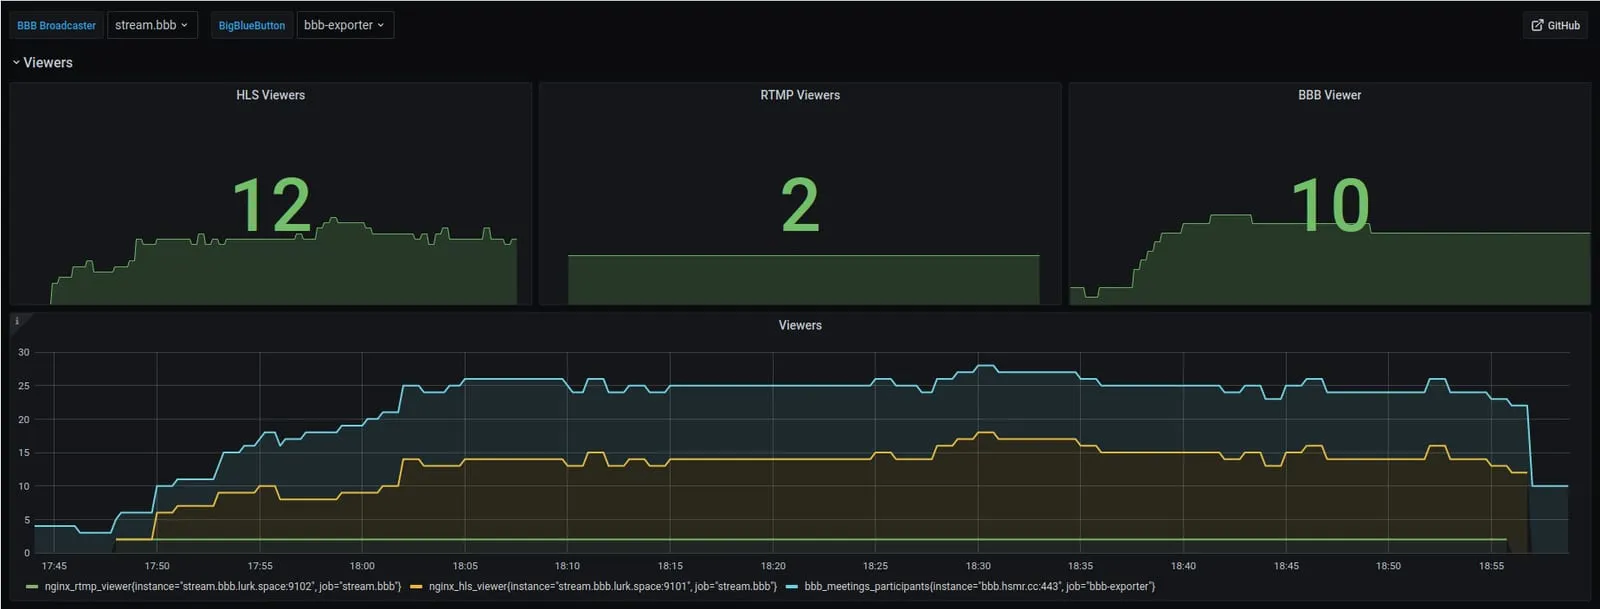
Task: Click the blue bbb_meetings_participants color swatch
Action: [x=792, y=587]
